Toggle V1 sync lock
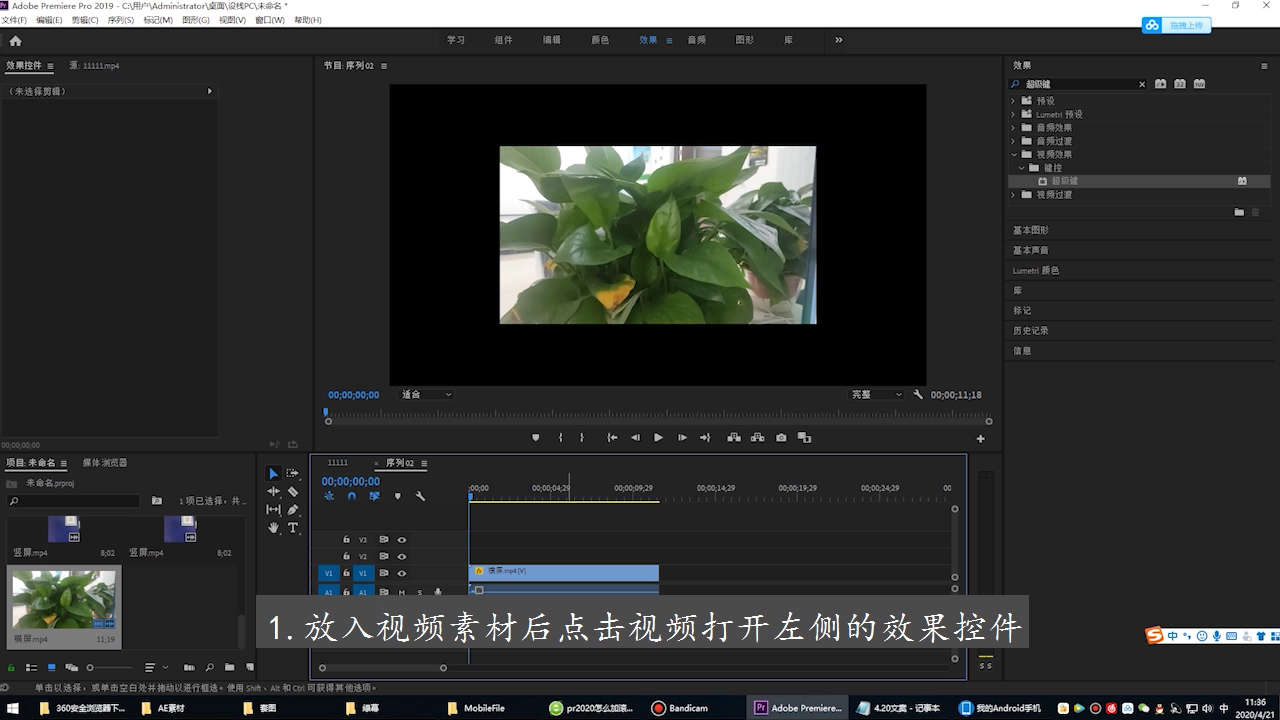This screenshot has width=1280, height=720. click(x=383, y=573)
